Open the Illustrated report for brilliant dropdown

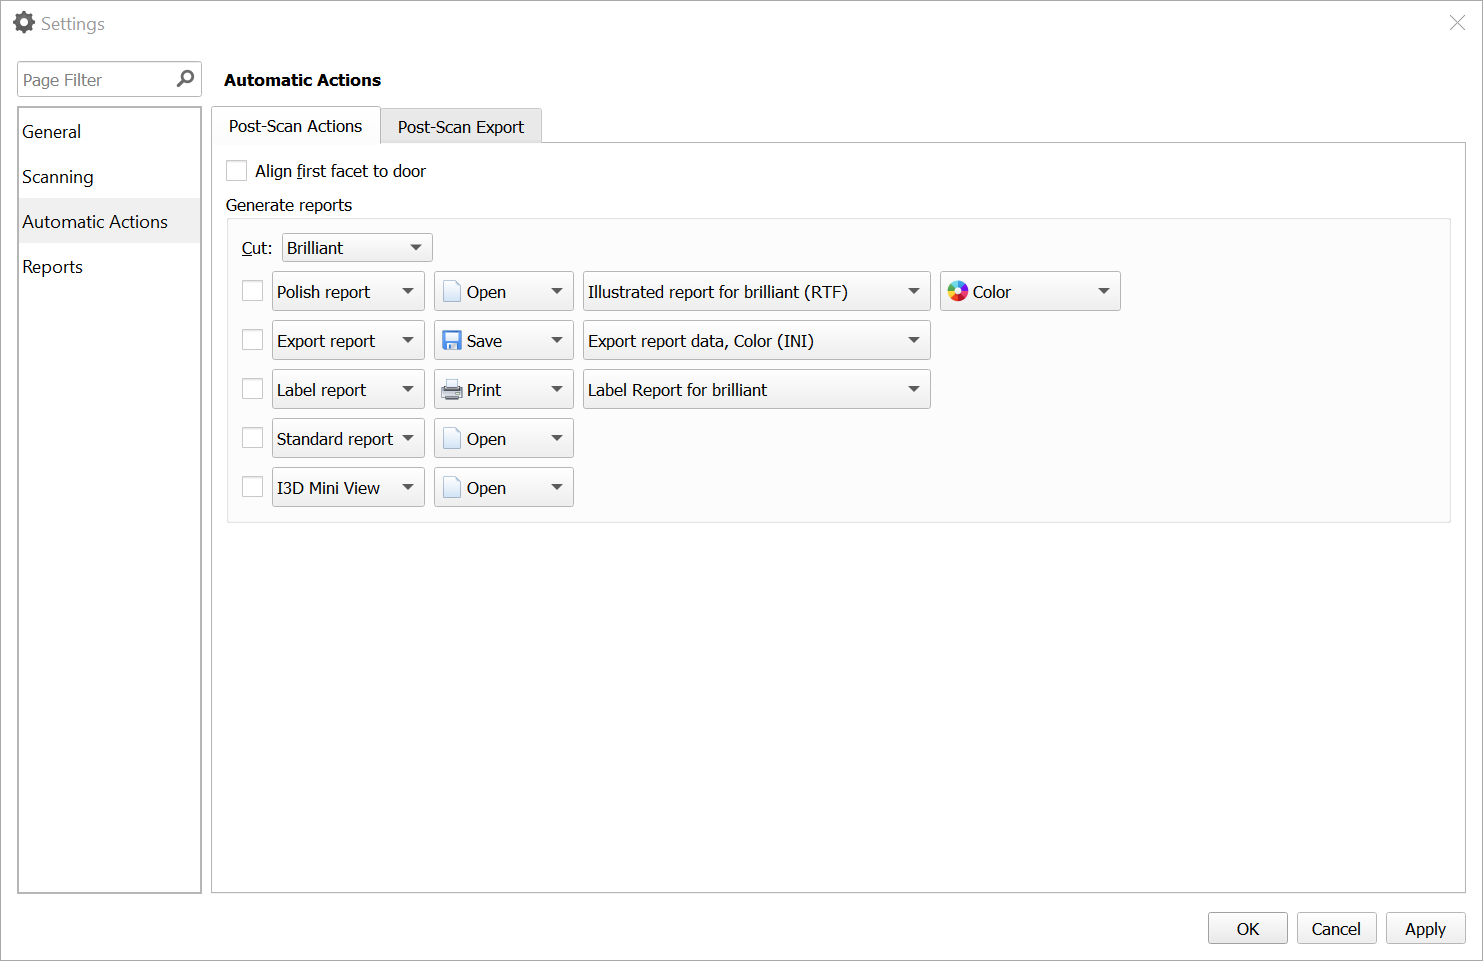pyautogui.click(x=755, y=291)
